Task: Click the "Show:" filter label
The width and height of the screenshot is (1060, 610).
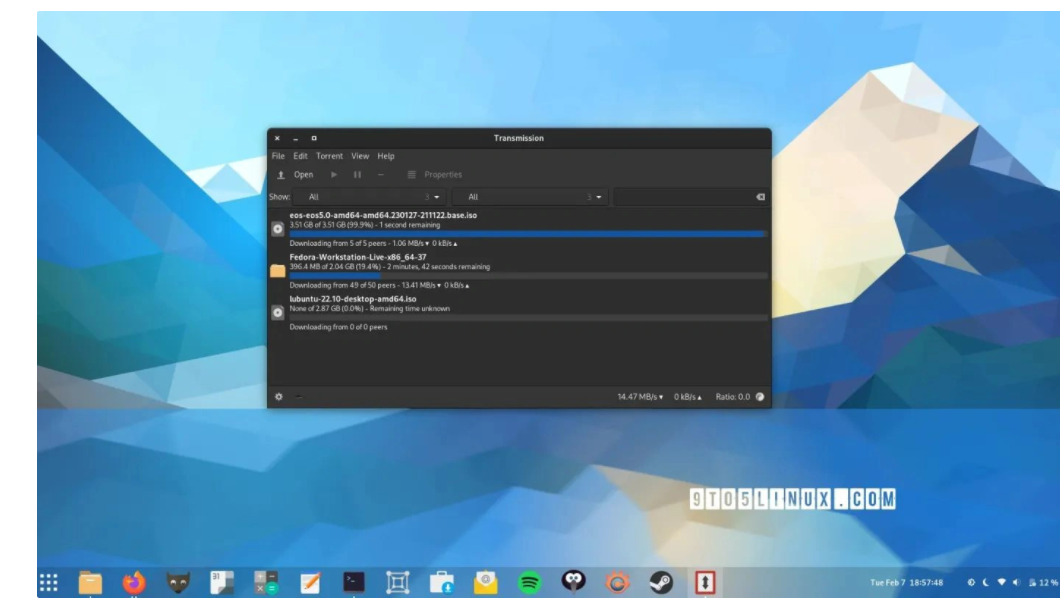Action: 279,197
